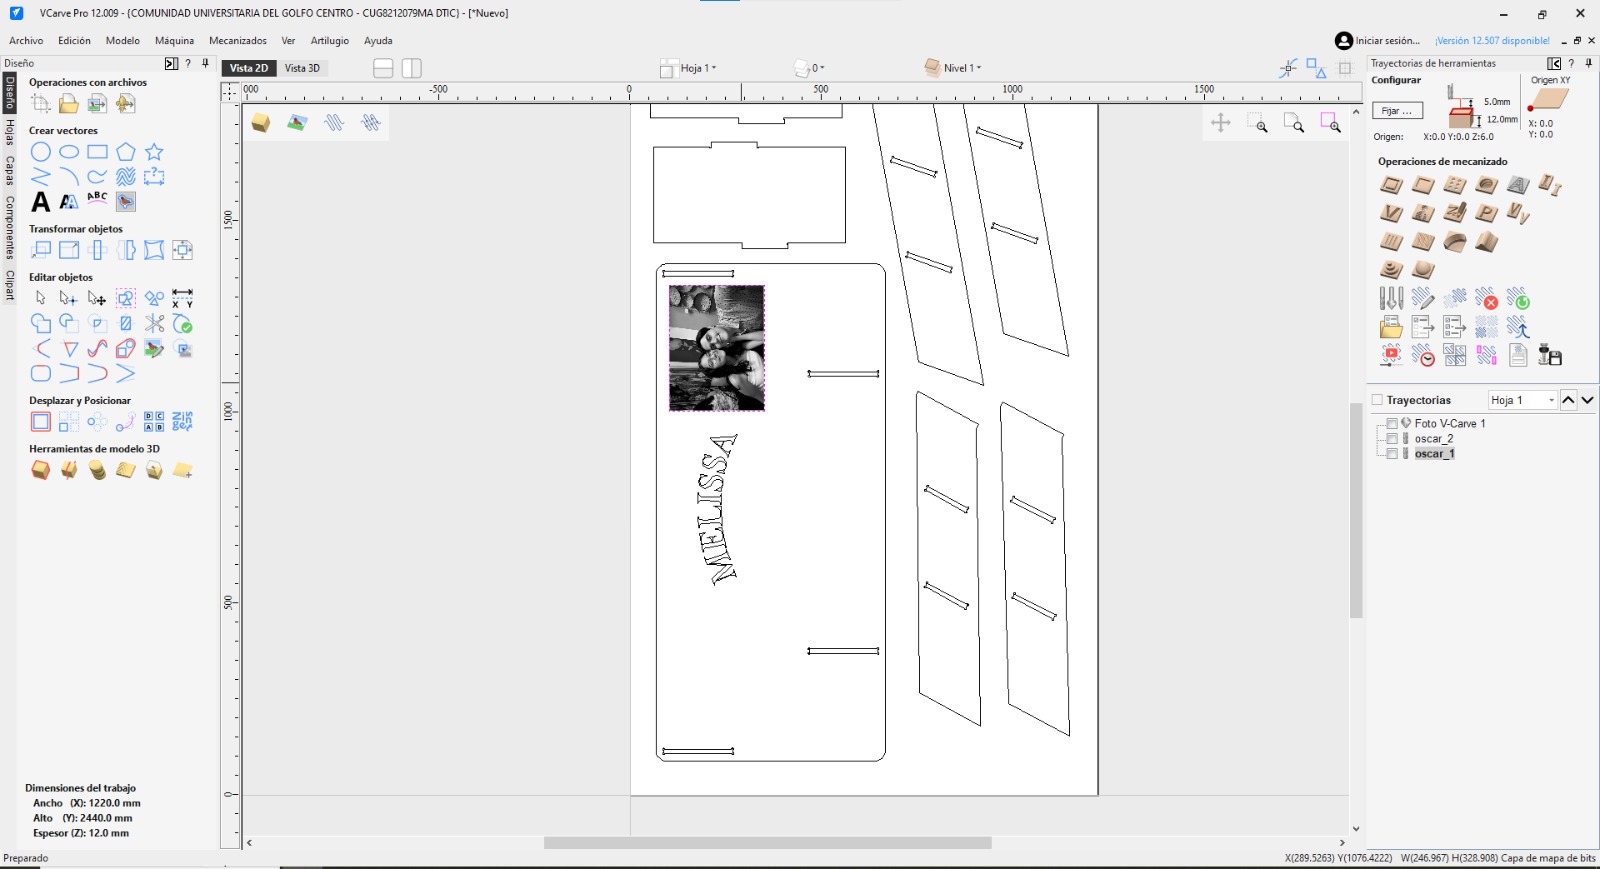Select the Node Editing arrow tool
This screenshot has height=869, width=1600.
[68, 298]
